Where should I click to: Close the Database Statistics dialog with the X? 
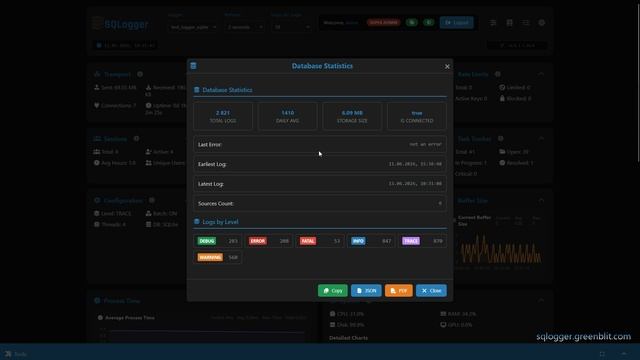447,66
